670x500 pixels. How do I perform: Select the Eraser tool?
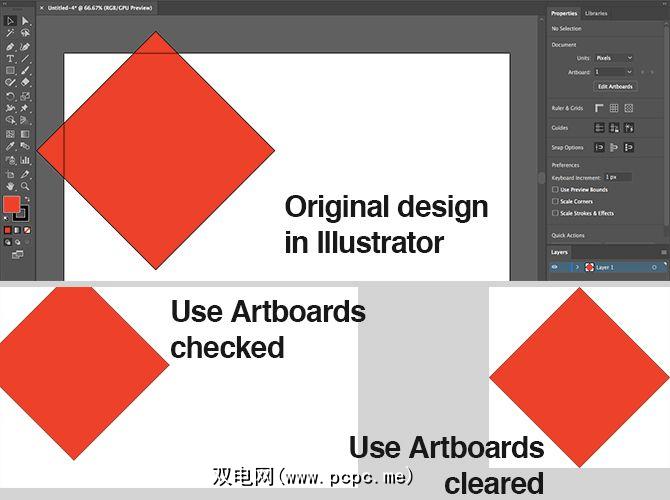tap(25, 82)
